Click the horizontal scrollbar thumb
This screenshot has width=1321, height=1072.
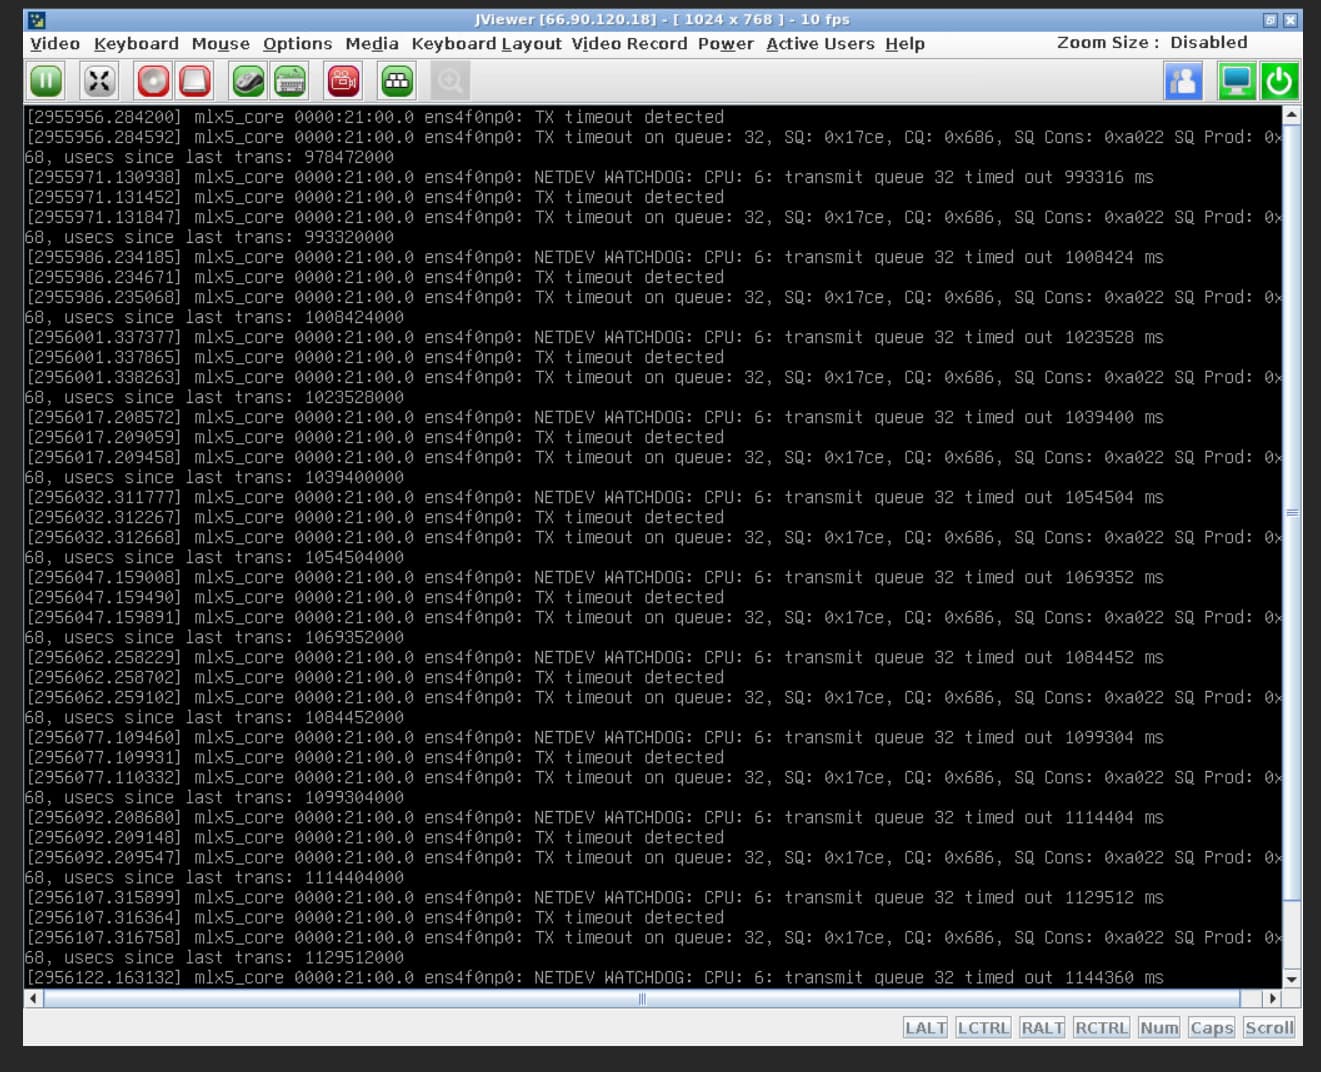pyautogui.click(x=641, y=998)
